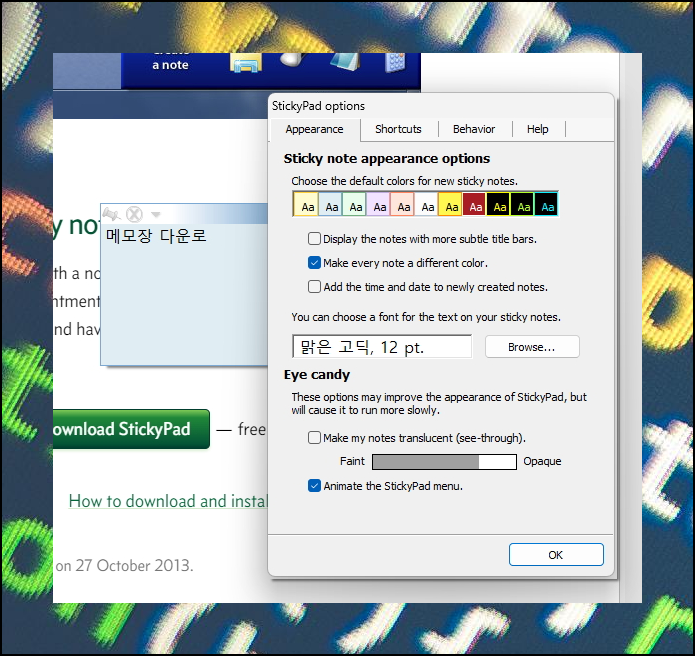
Task: Choose the pink note color swatch
Action: (402, 204)
